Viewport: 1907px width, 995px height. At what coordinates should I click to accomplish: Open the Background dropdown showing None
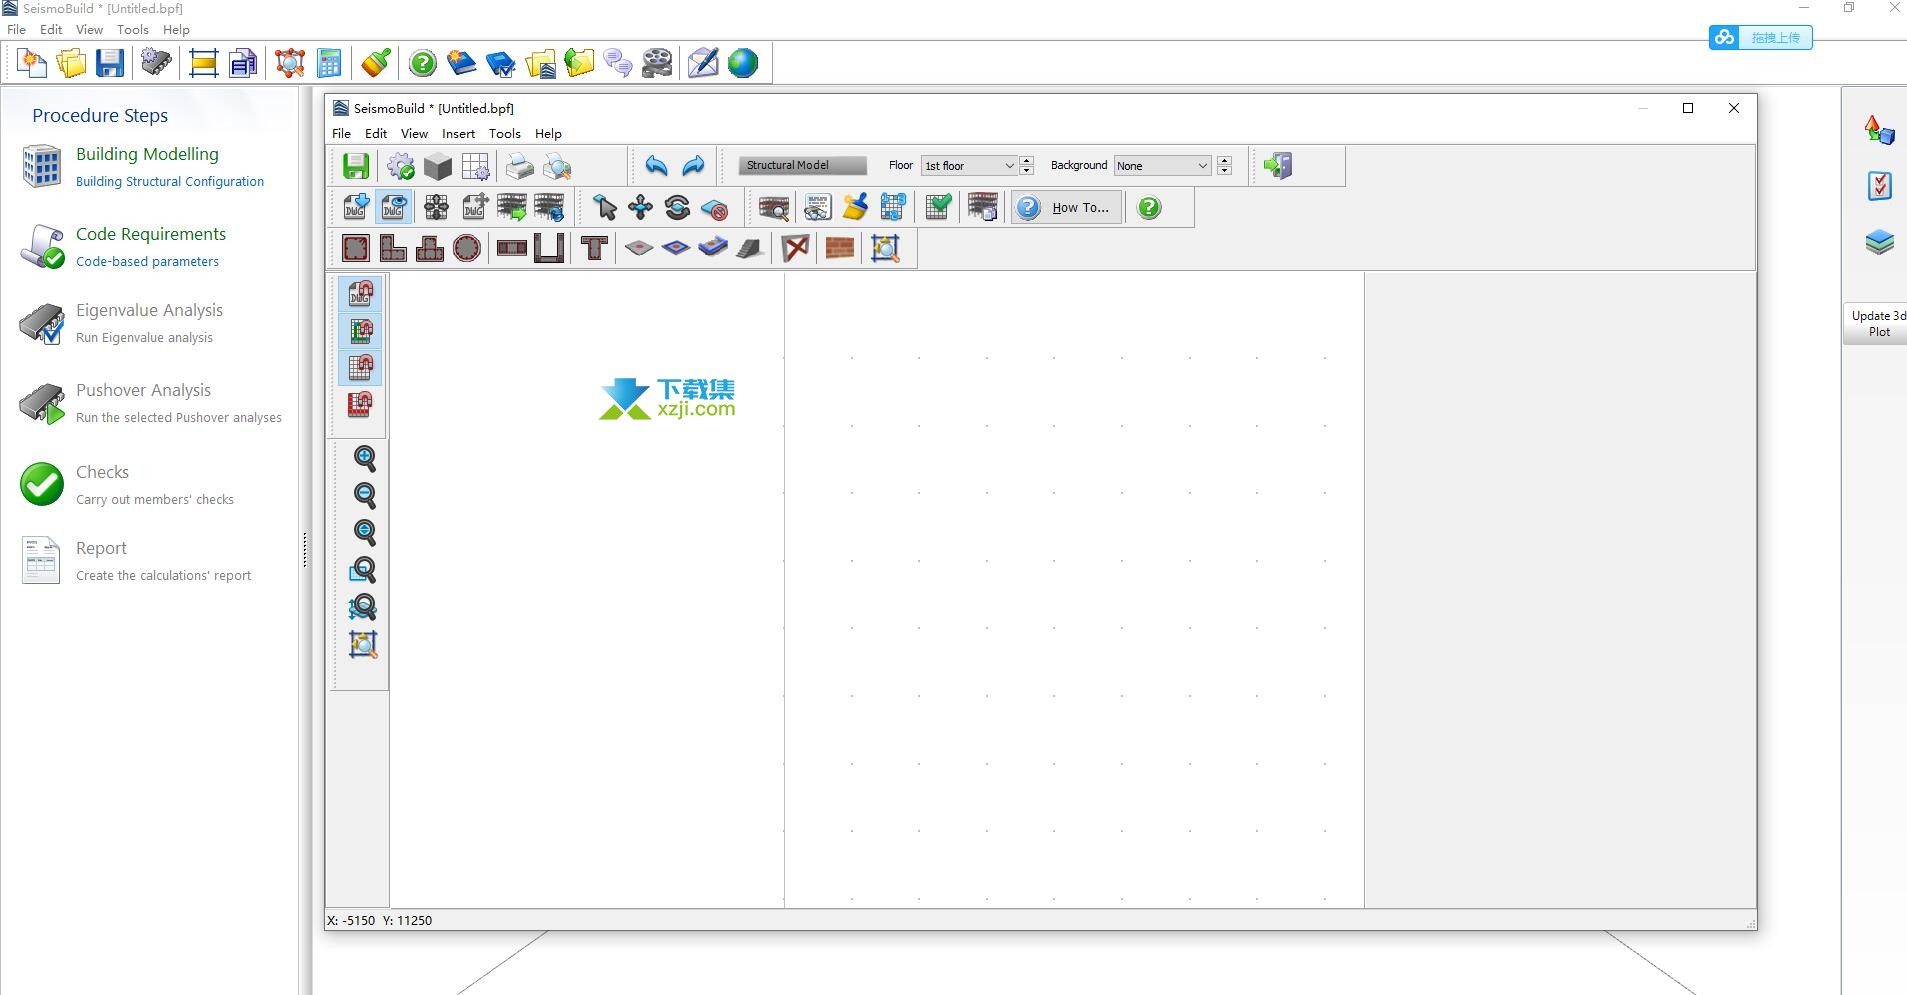click(x=1163, y=166)
